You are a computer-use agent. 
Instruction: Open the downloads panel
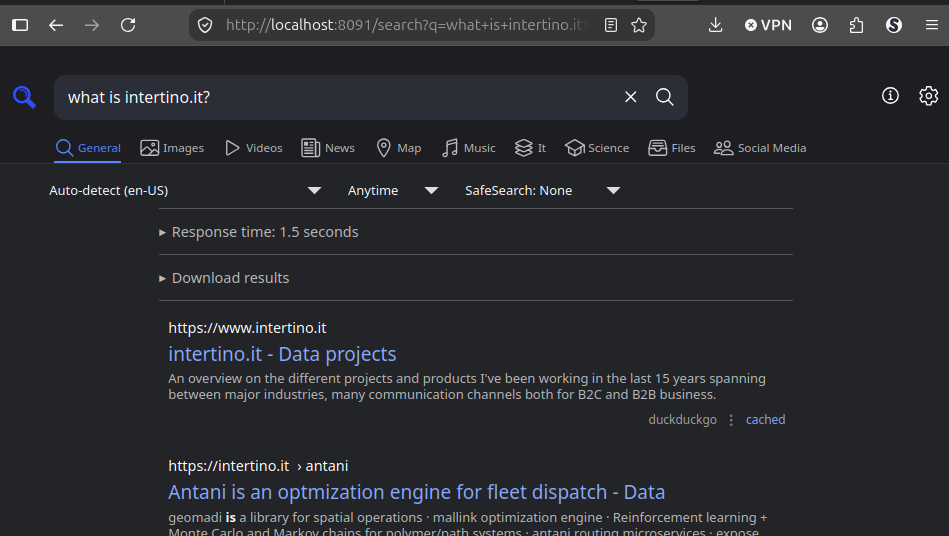(x=715, y=25)
